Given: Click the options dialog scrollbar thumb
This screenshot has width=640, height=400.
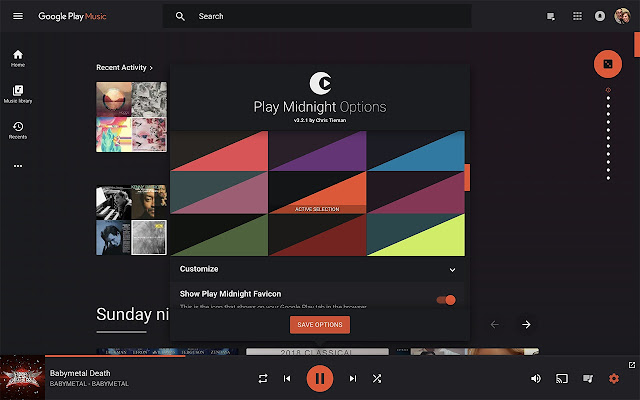Looking at the screenshot, I should click(467, 178).
